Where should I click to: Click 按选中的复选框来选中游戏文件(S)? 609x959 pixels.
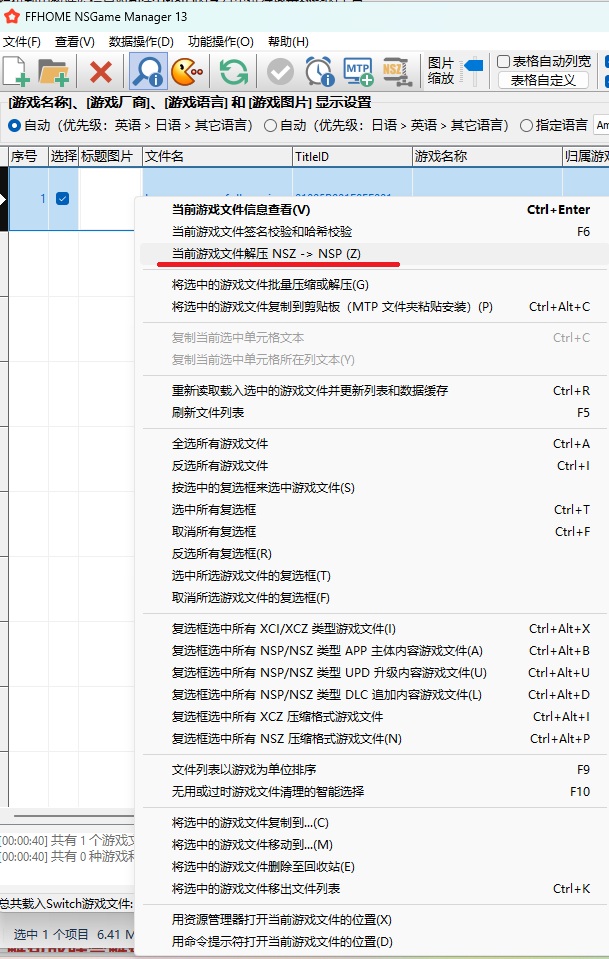374,488
